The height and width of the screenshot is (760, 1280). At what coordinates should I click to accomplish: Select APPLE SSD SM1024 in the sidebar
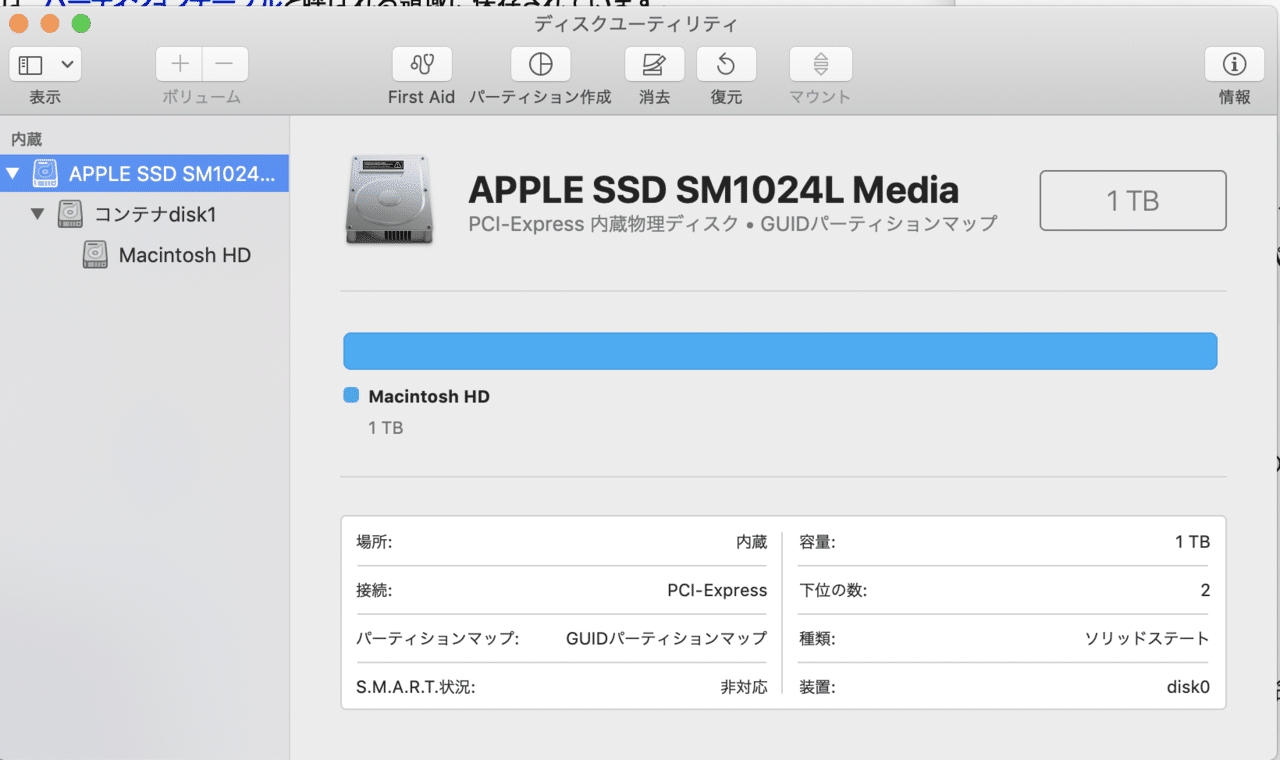(144, 174)
